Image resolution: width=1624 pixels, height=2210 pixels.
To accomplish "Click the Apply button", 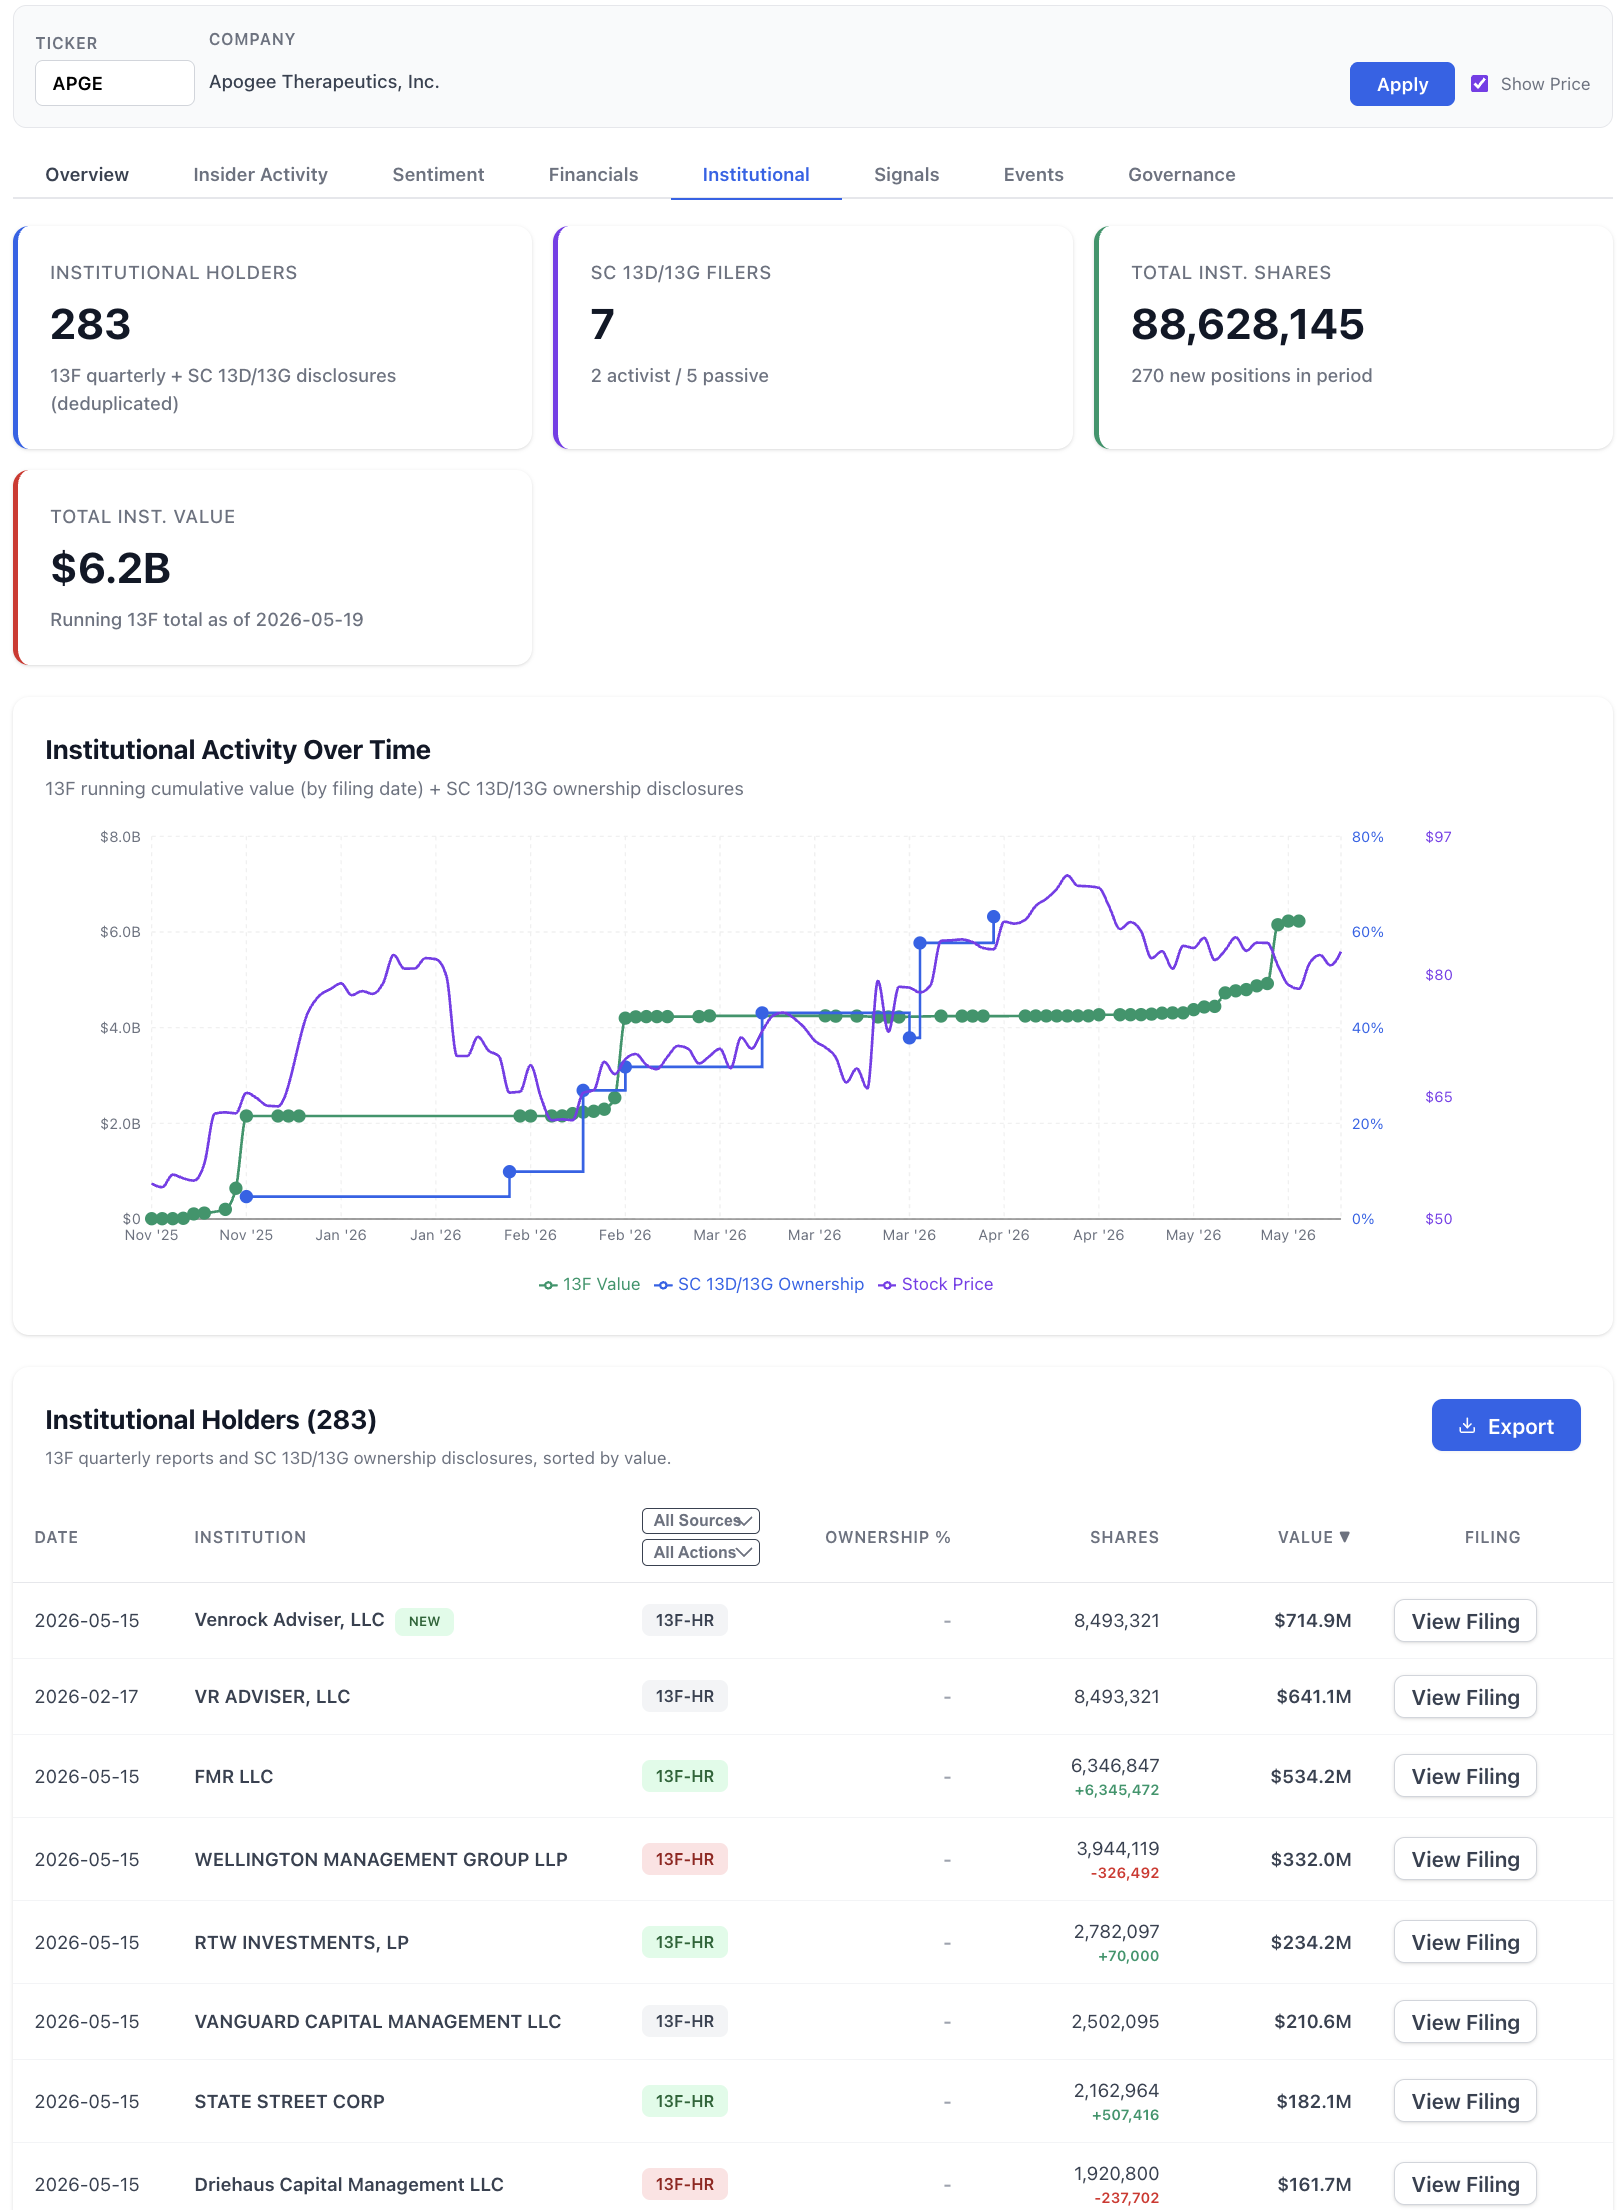I will pos(1402,84).
